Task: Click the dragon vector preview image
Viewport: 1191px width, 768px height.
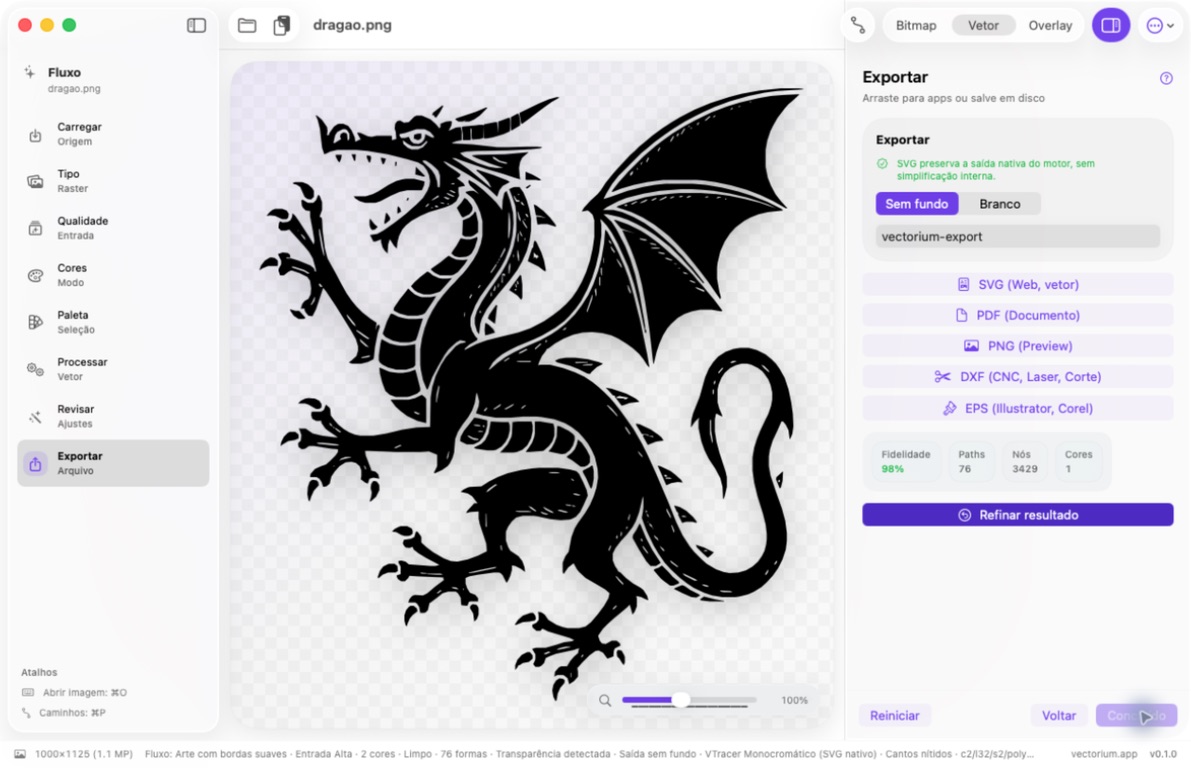Action: 532,395
